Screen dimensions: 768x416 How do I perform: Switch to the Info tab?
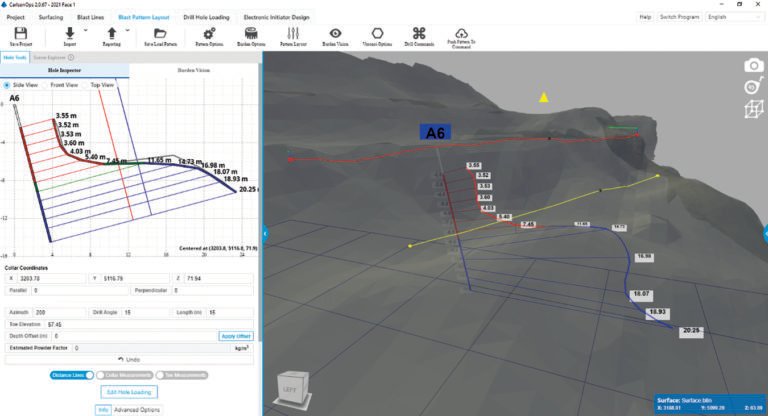[103, 410]
